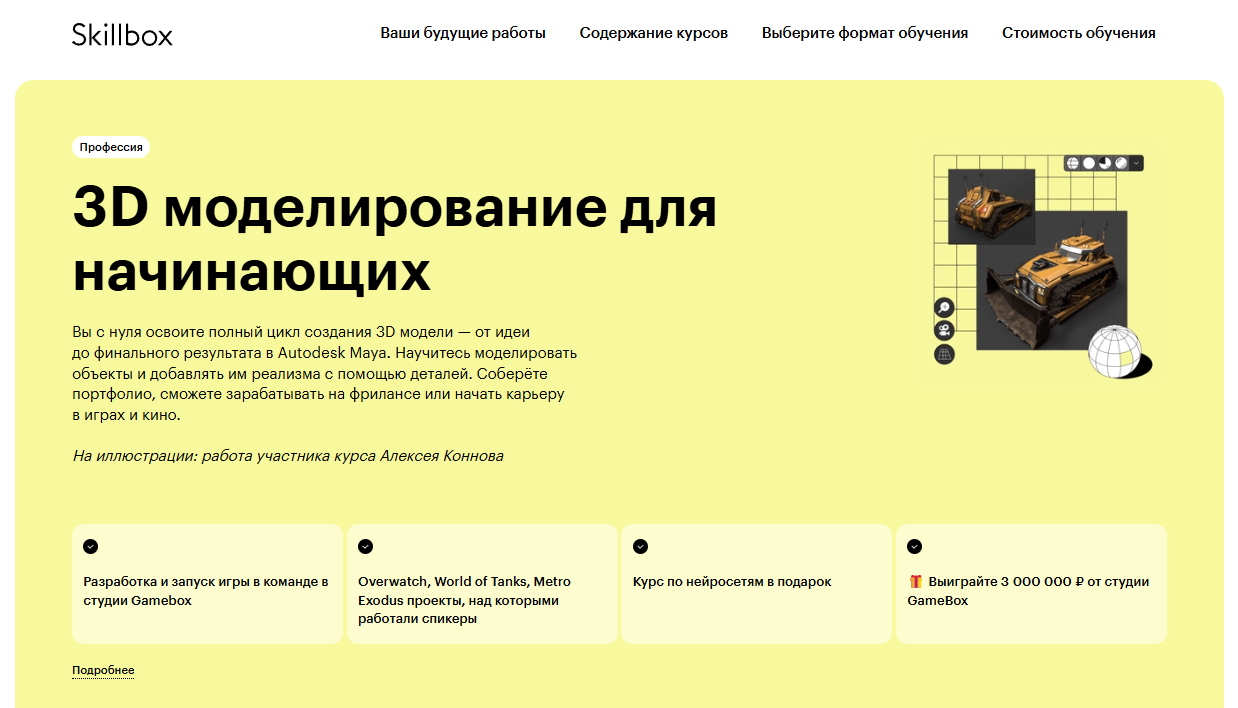The height and width of the screenshot is (708, 1238).
Task: Select the solid white shading sphere icon
Action: coord(1089,163)
